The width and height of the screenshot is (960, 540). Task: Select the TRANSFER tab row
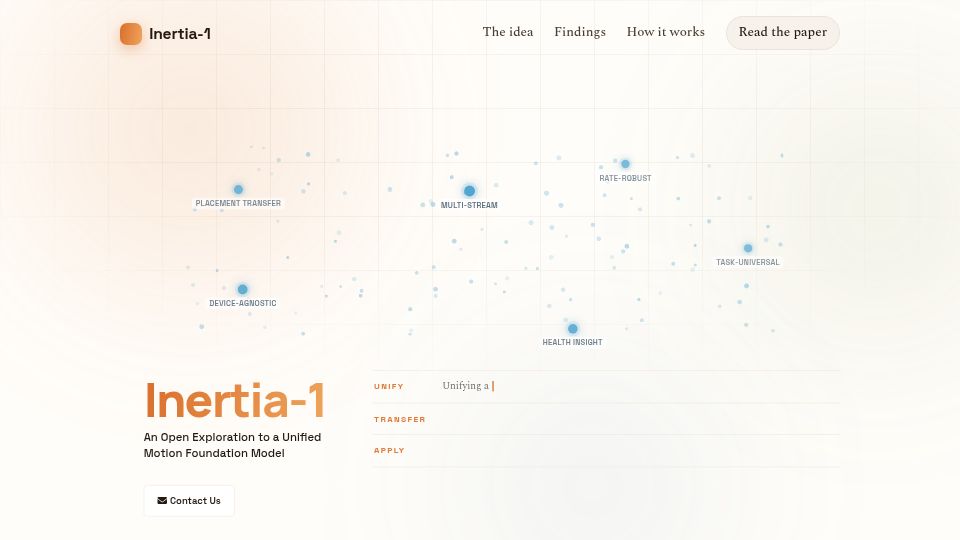point(606,419)
